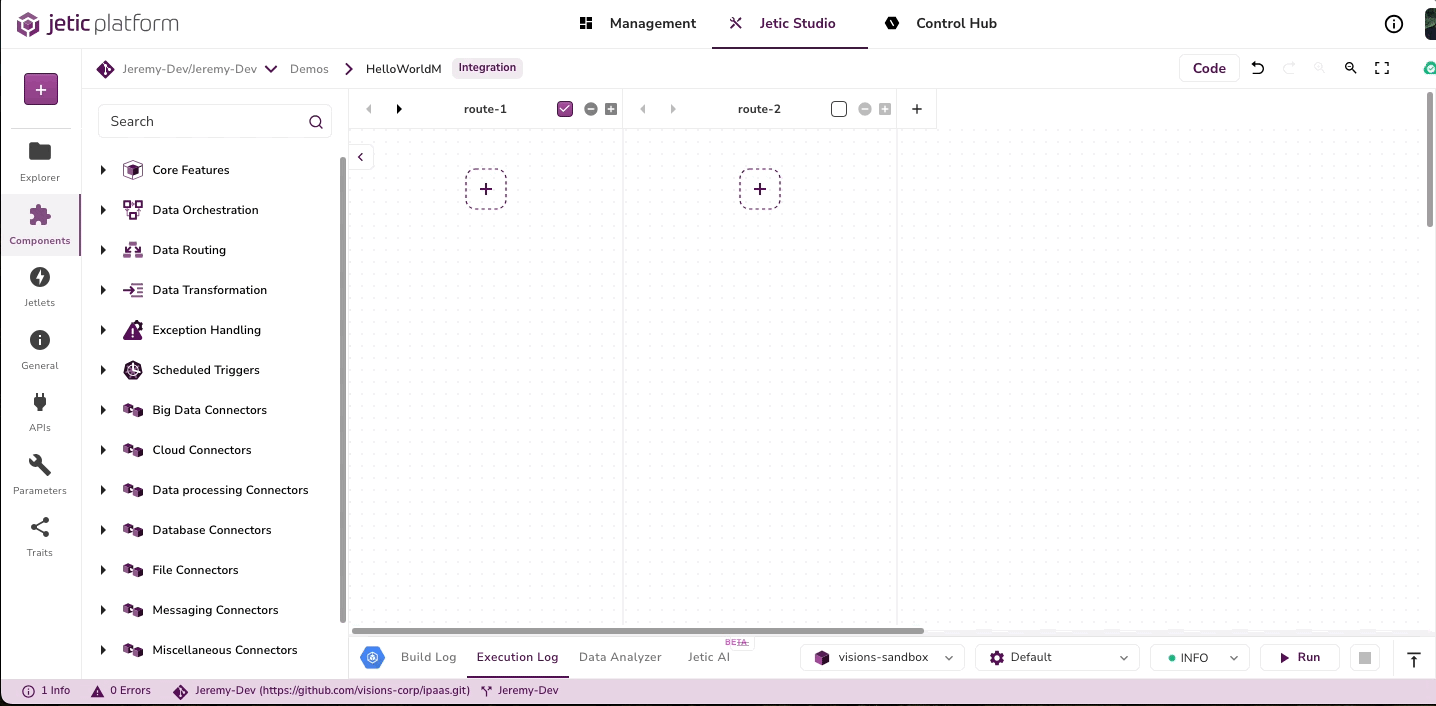Collapse the components panel with chevron
Image resolution: width=1436 pixels, height=706 pixels.
point(361,157)
